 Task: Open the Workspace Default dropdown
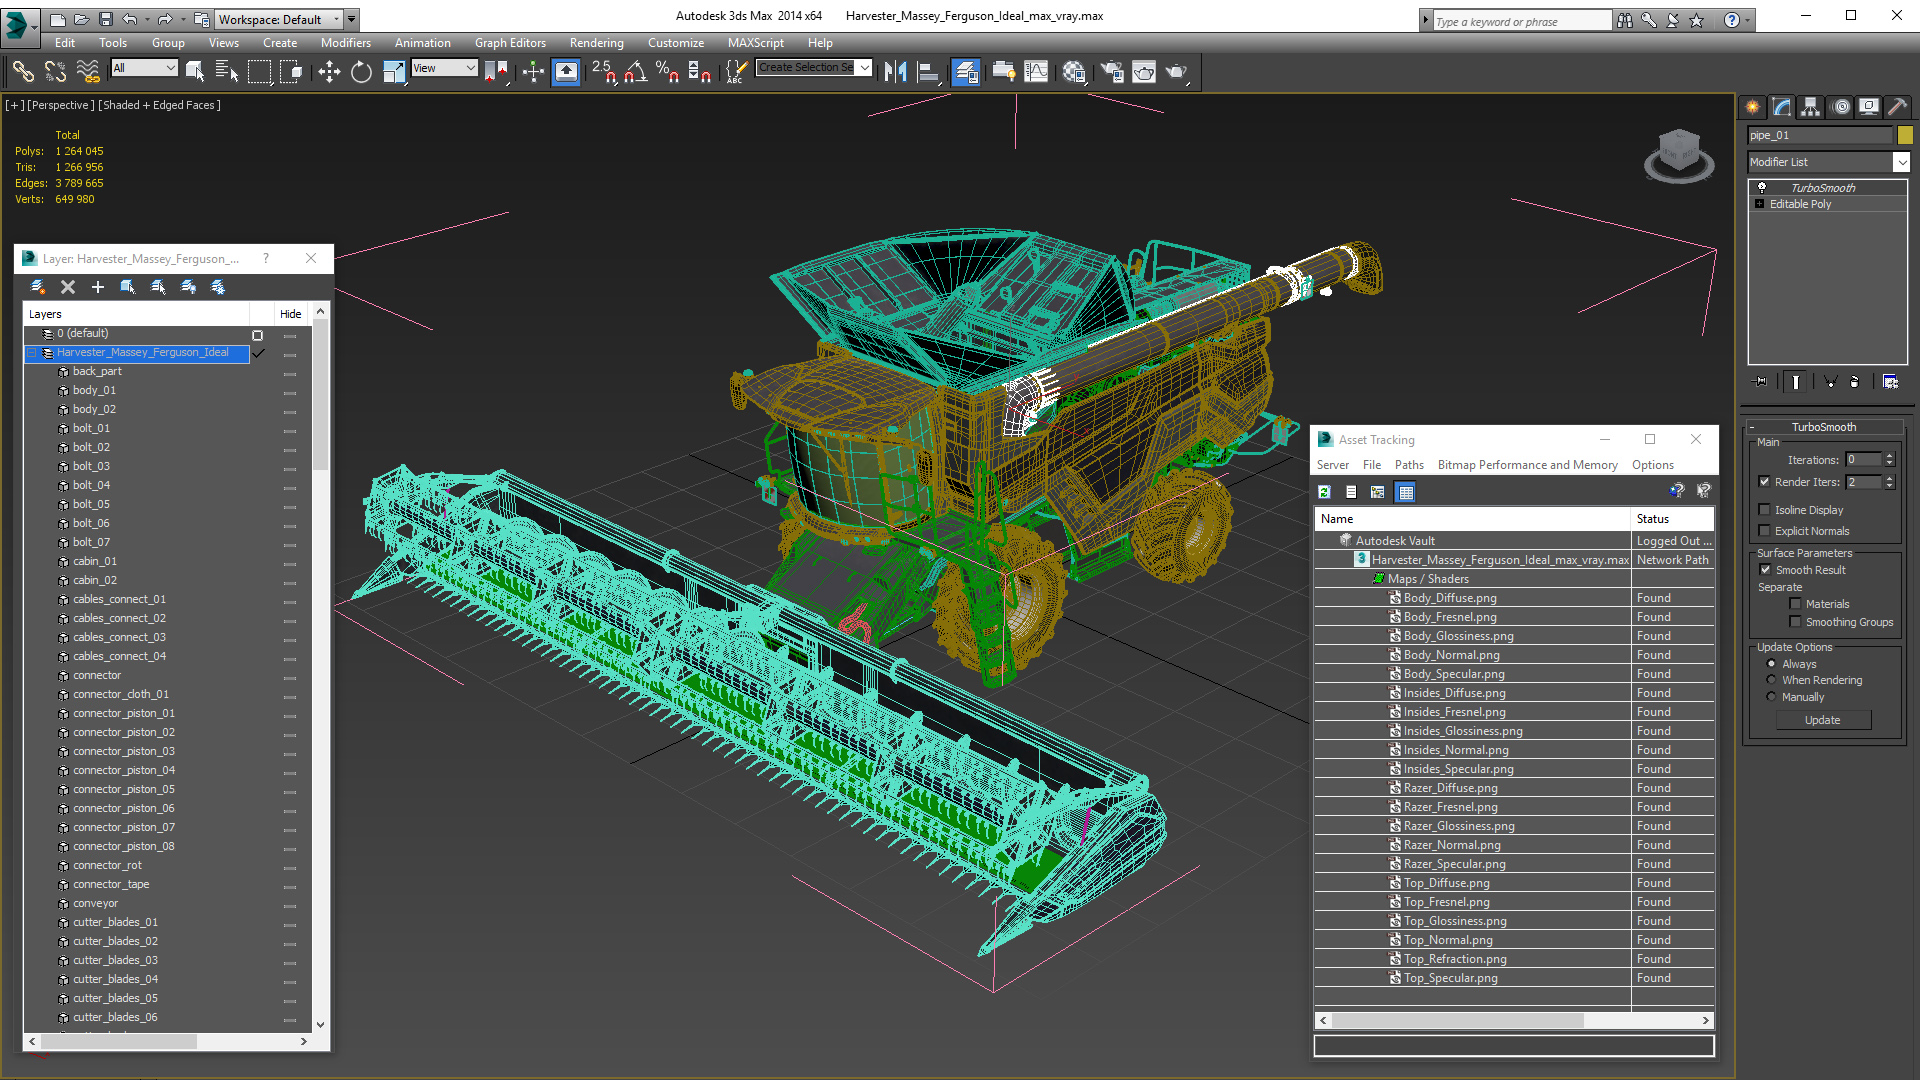[279, 19]
